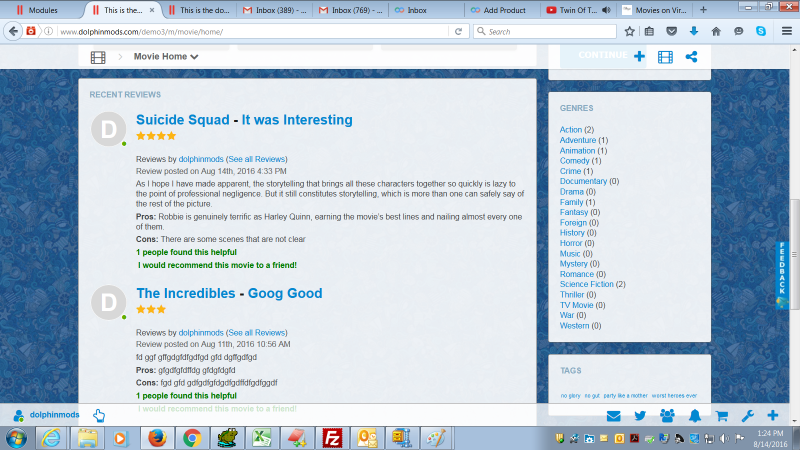
Task: Click the Skype icon in browser toolbar
Action: pos(761,31)
